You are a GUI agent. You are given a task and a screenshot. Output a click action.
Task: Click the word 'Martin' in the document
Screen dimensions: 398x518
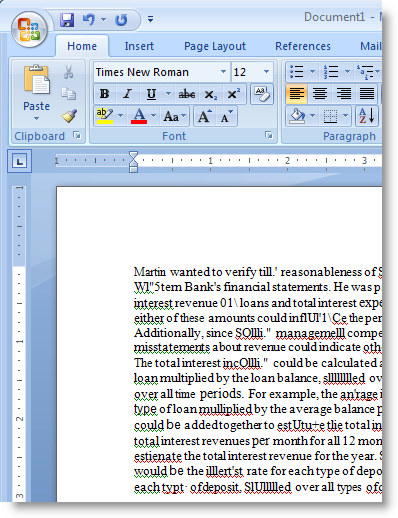tap(150, 272)
